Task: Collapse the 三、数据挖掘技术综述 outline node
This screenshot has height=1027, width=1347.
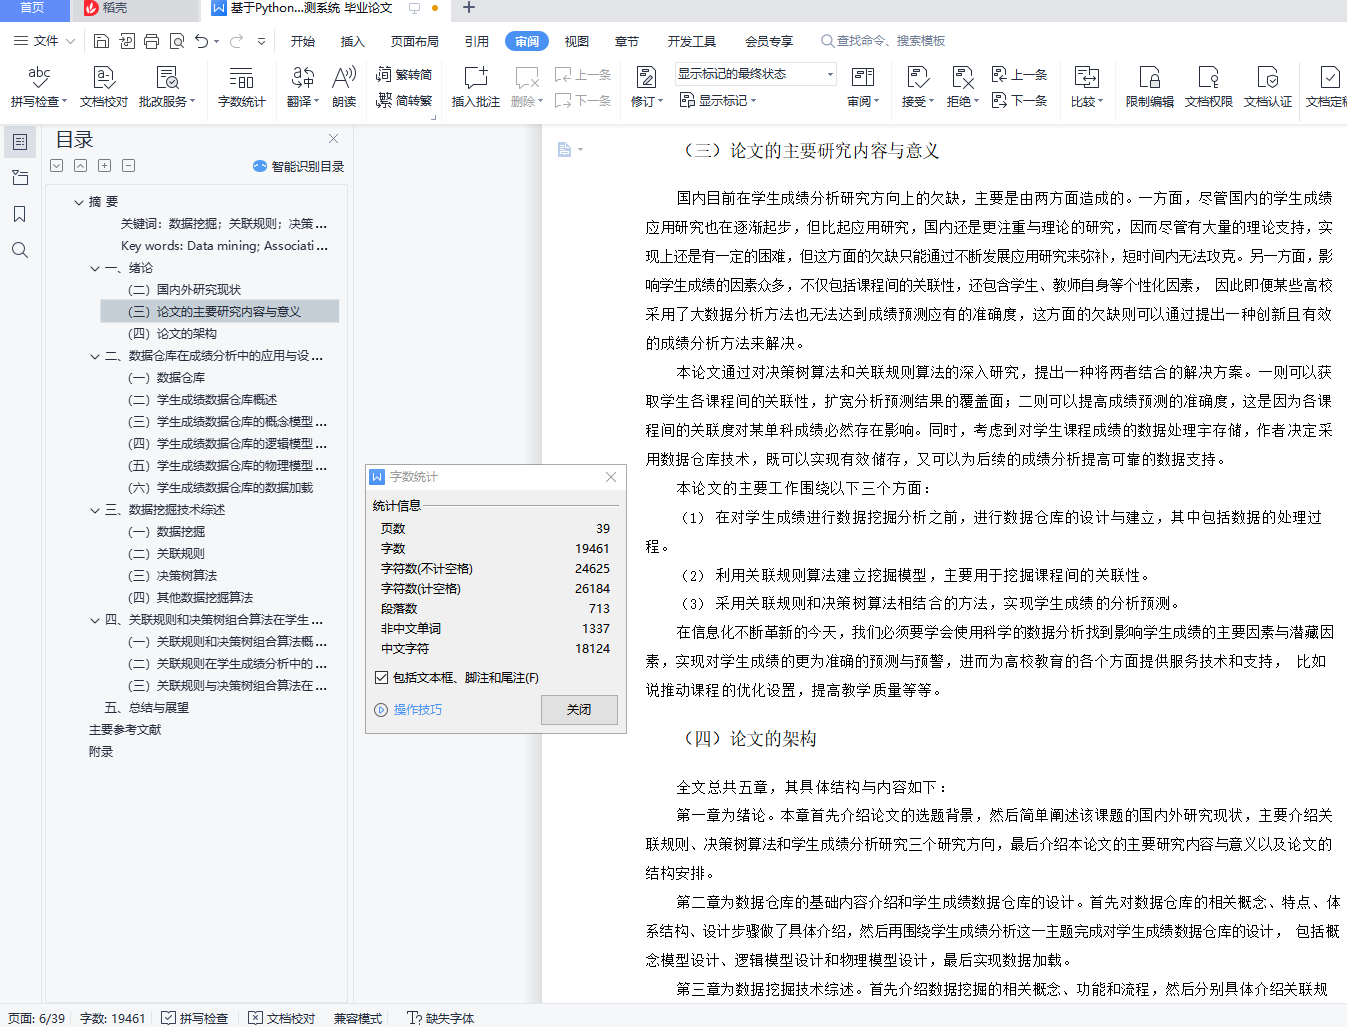Action: pos(95,510)
